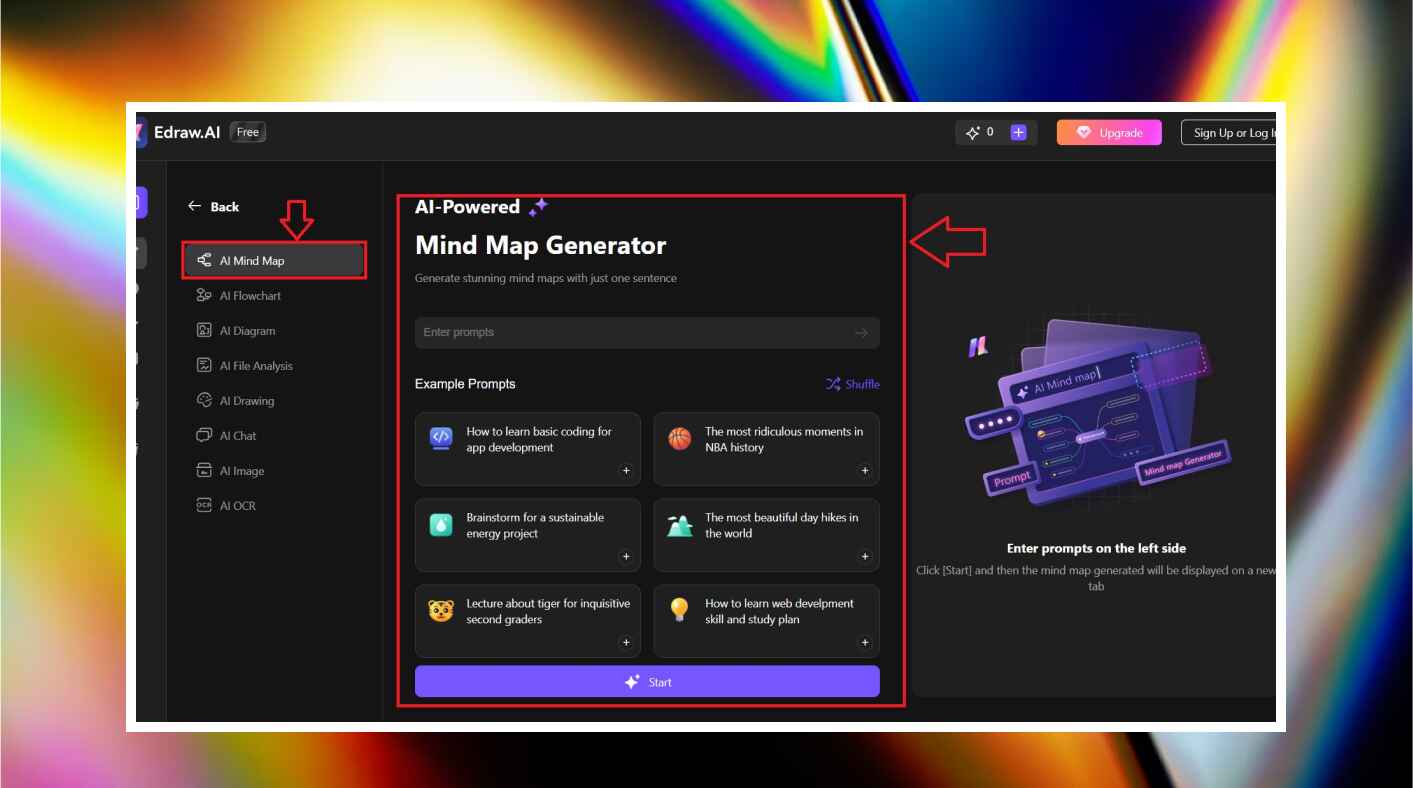The image size is (1413, 788).
Task: Click plus icon on tiger lecture prompt card
Action: pos(626,643)
